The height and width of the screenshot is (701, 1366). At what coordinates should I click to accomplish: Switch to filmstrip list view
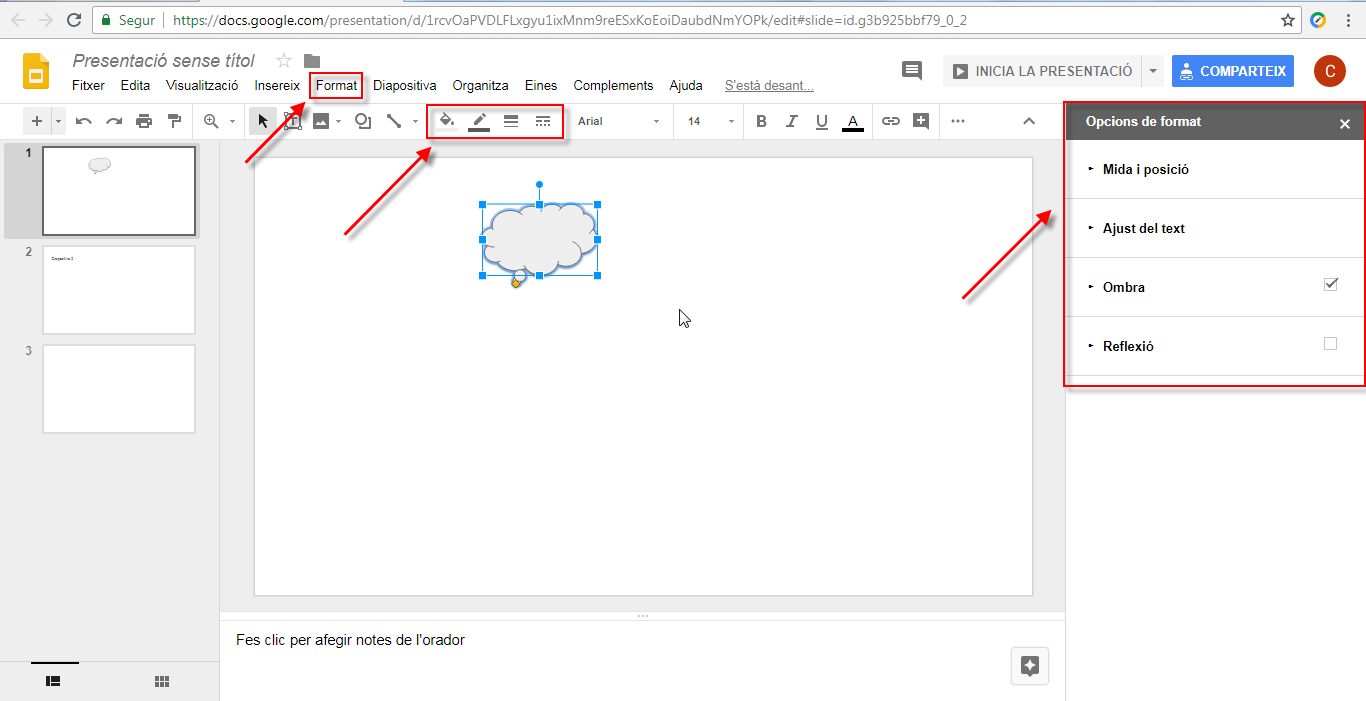(x=54, y=681)
